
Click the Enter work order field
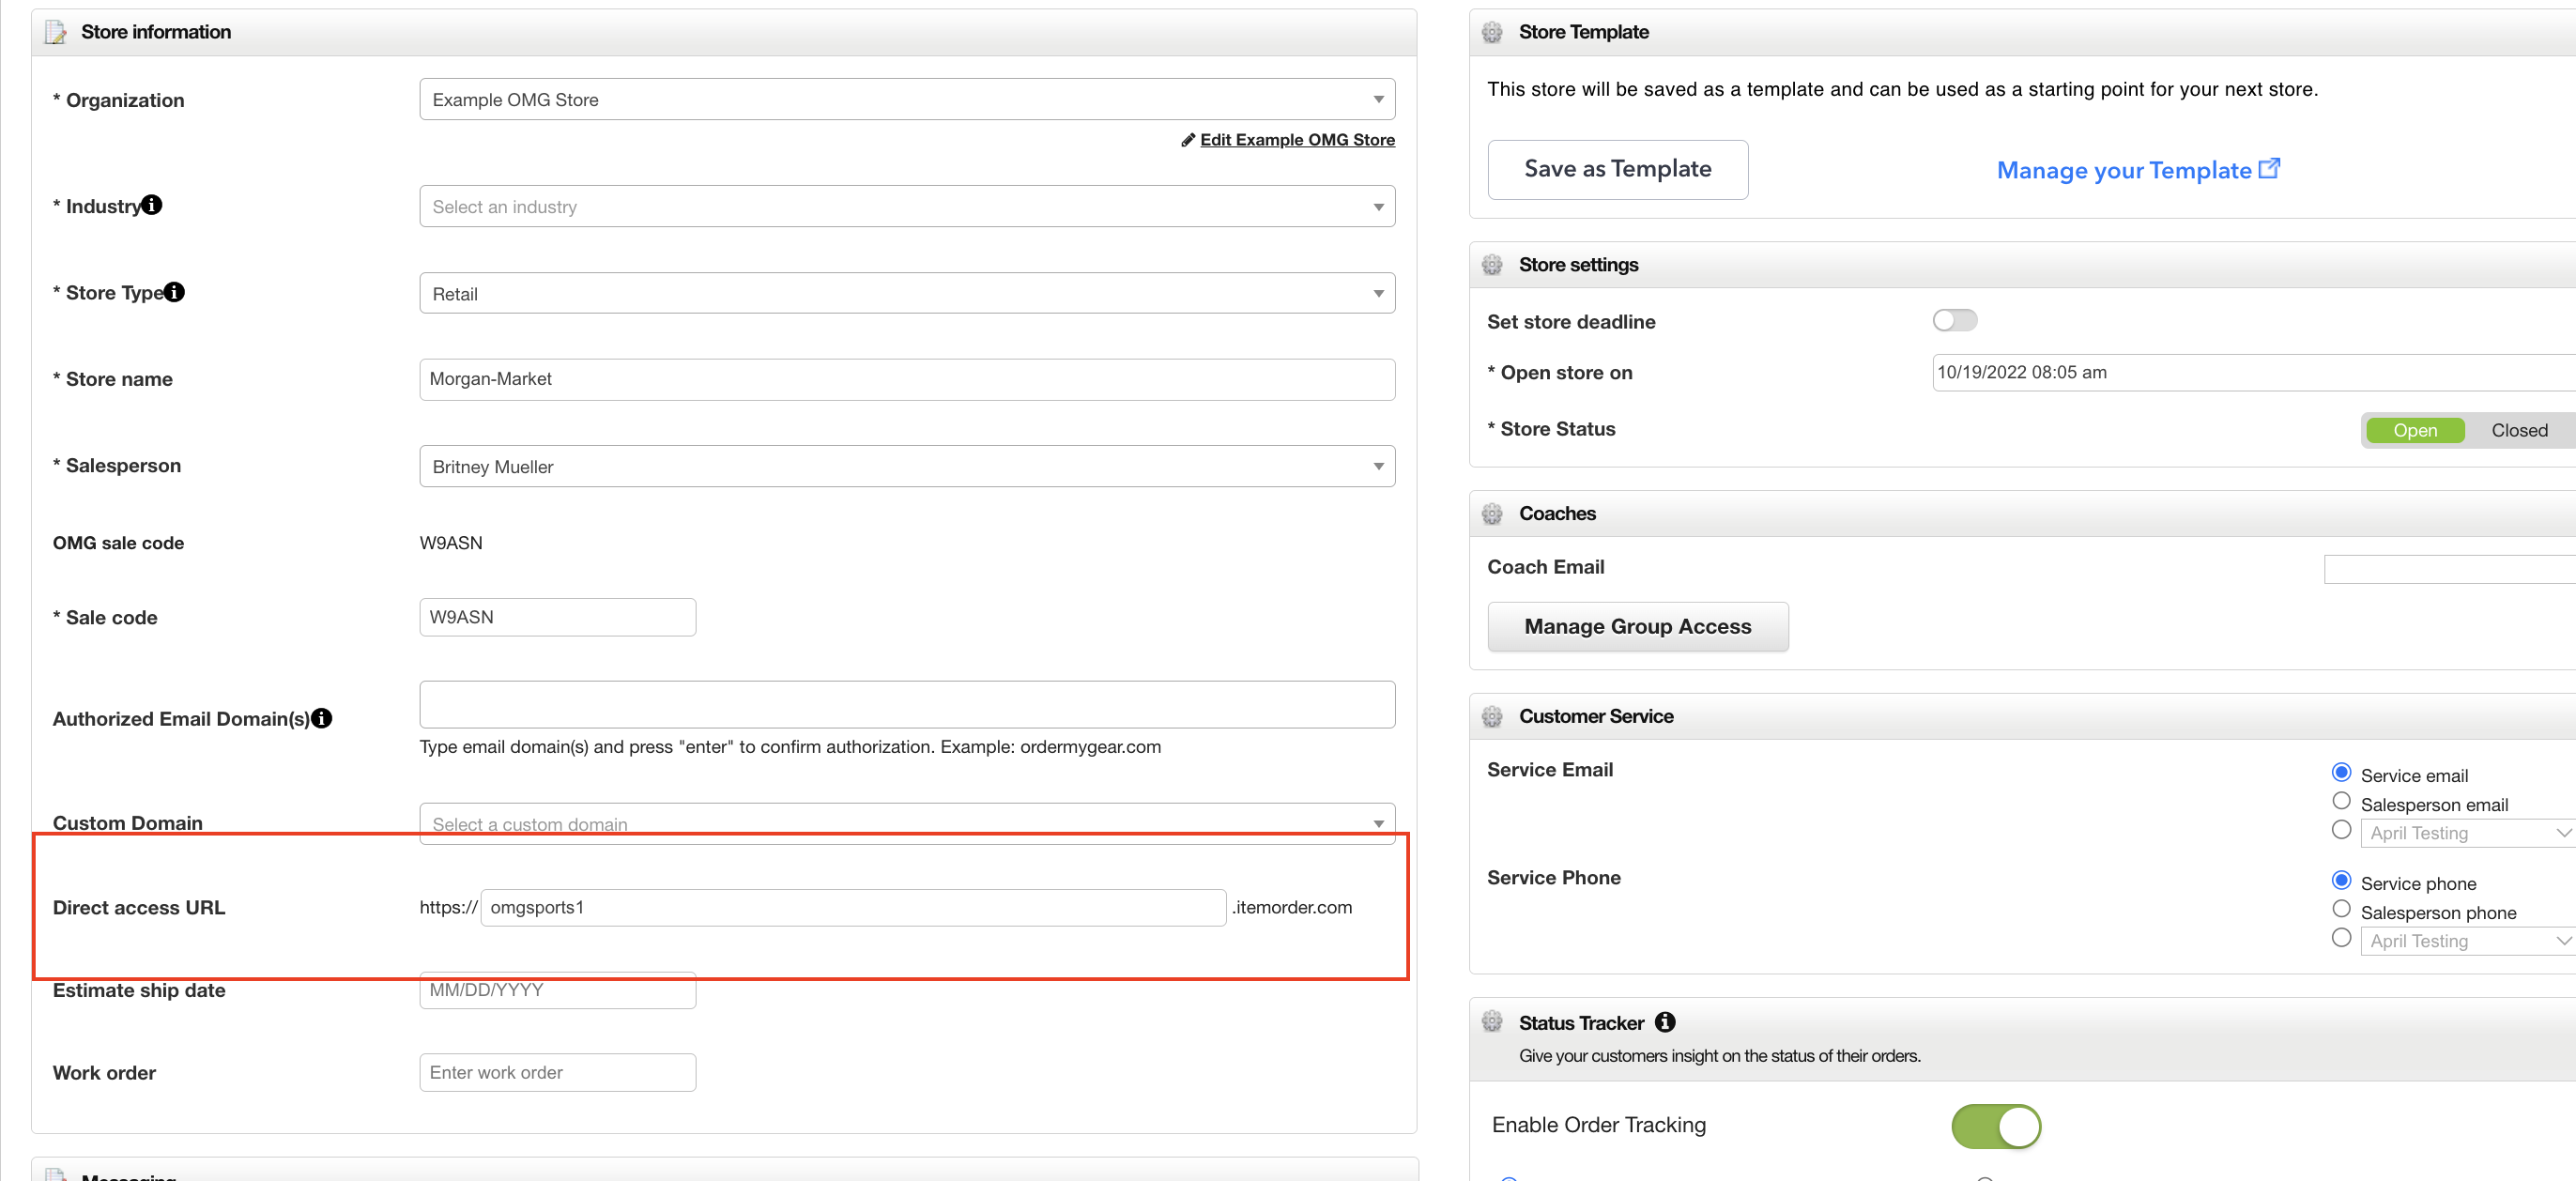point(557,1072)
